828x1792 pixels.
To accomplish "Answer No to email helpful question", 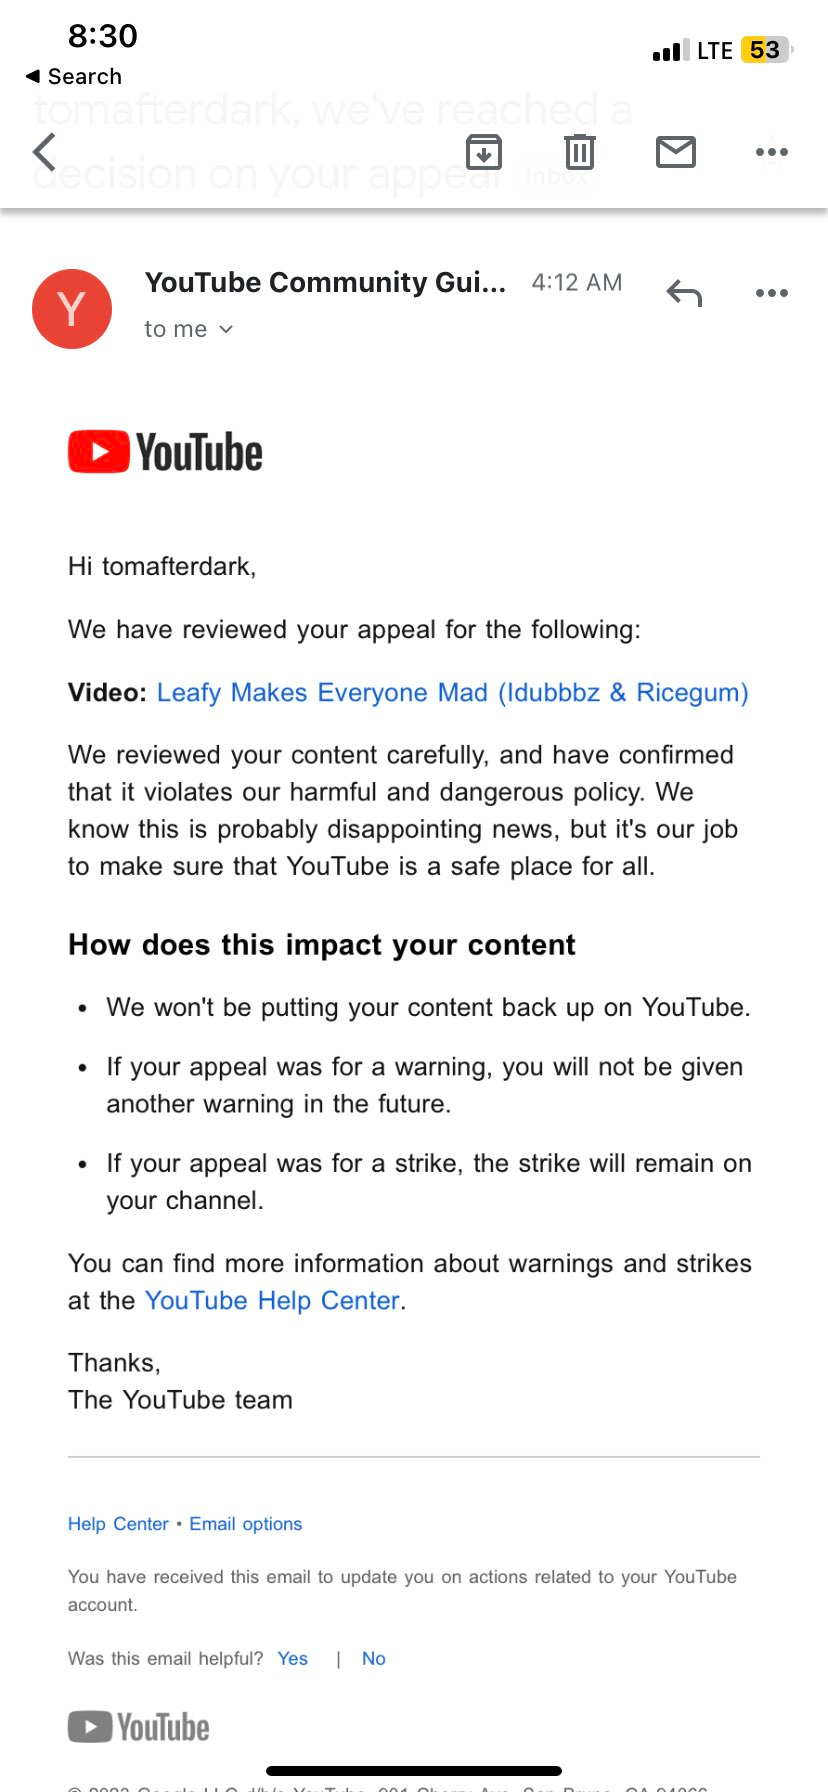I will coord(374,1658).
